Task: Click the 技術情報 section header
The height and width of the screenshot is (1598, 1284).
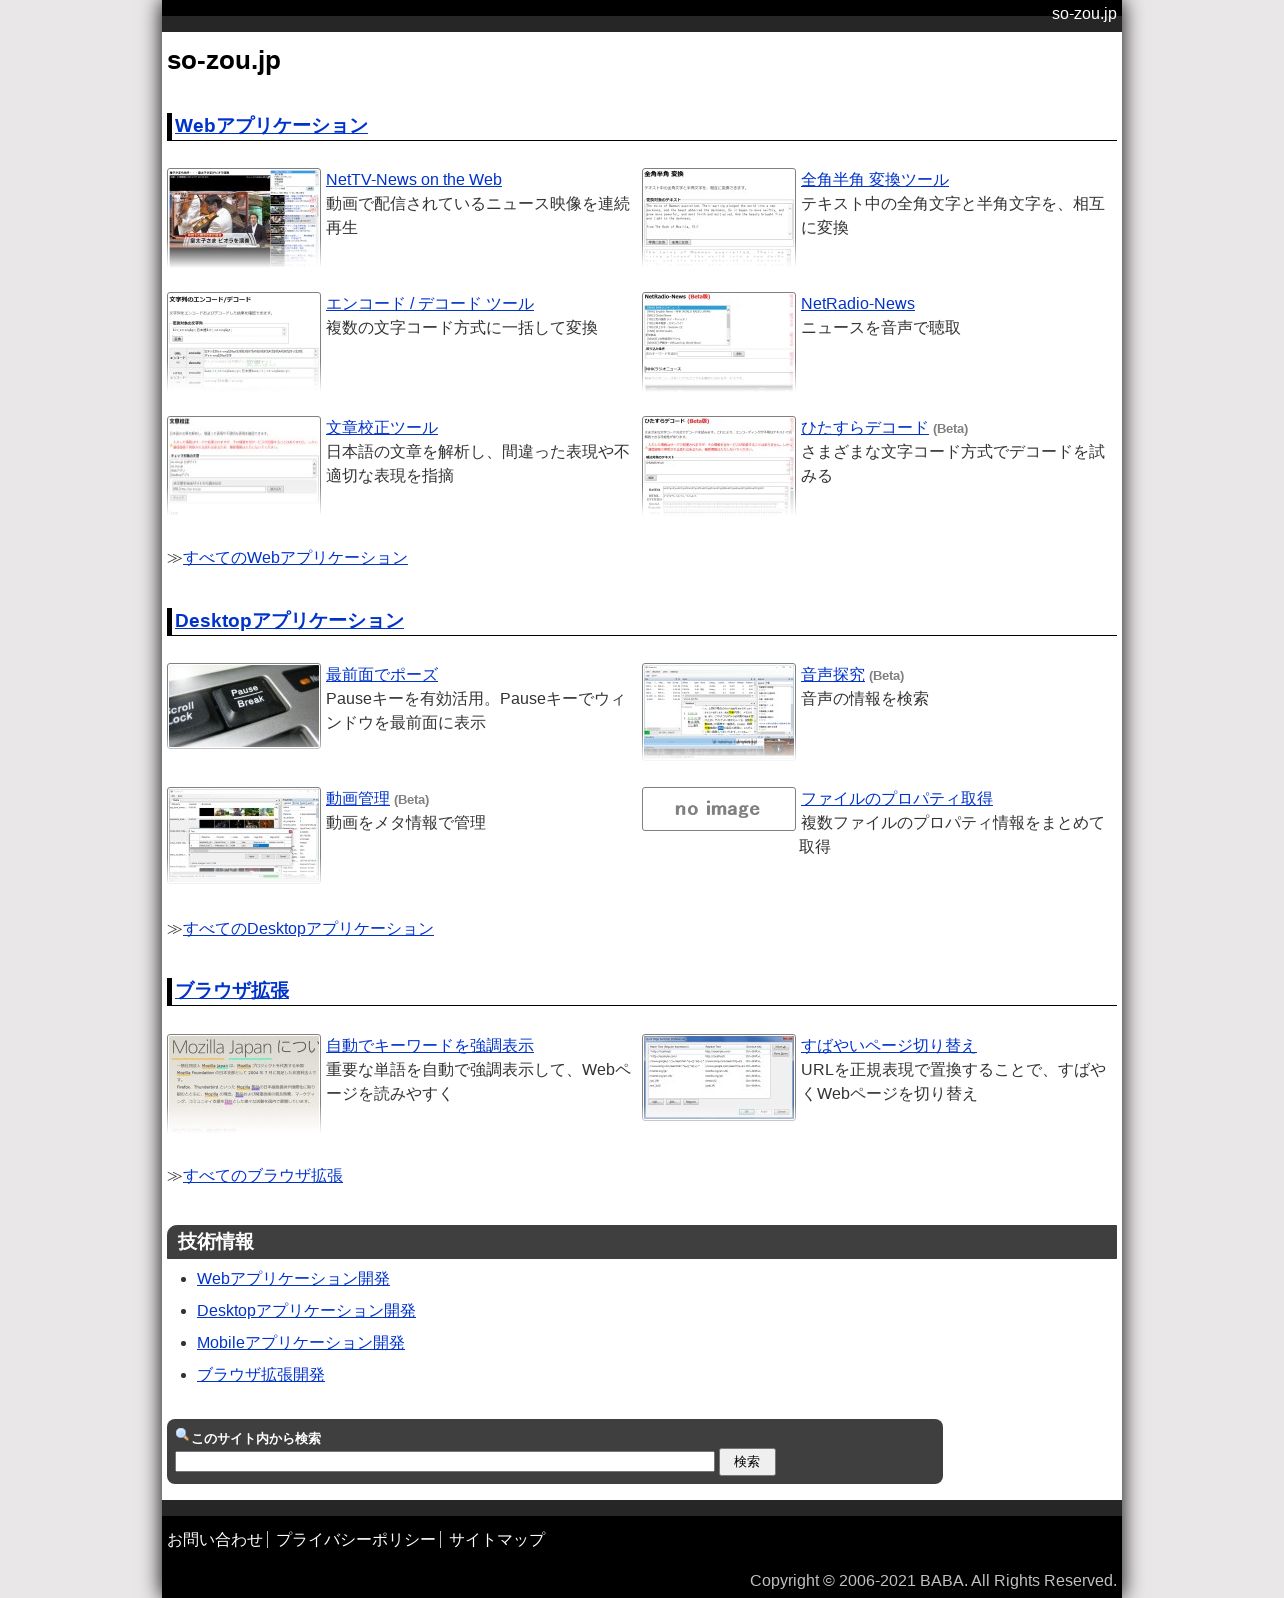Action: pyautogui.click(x=642, y=1242)
